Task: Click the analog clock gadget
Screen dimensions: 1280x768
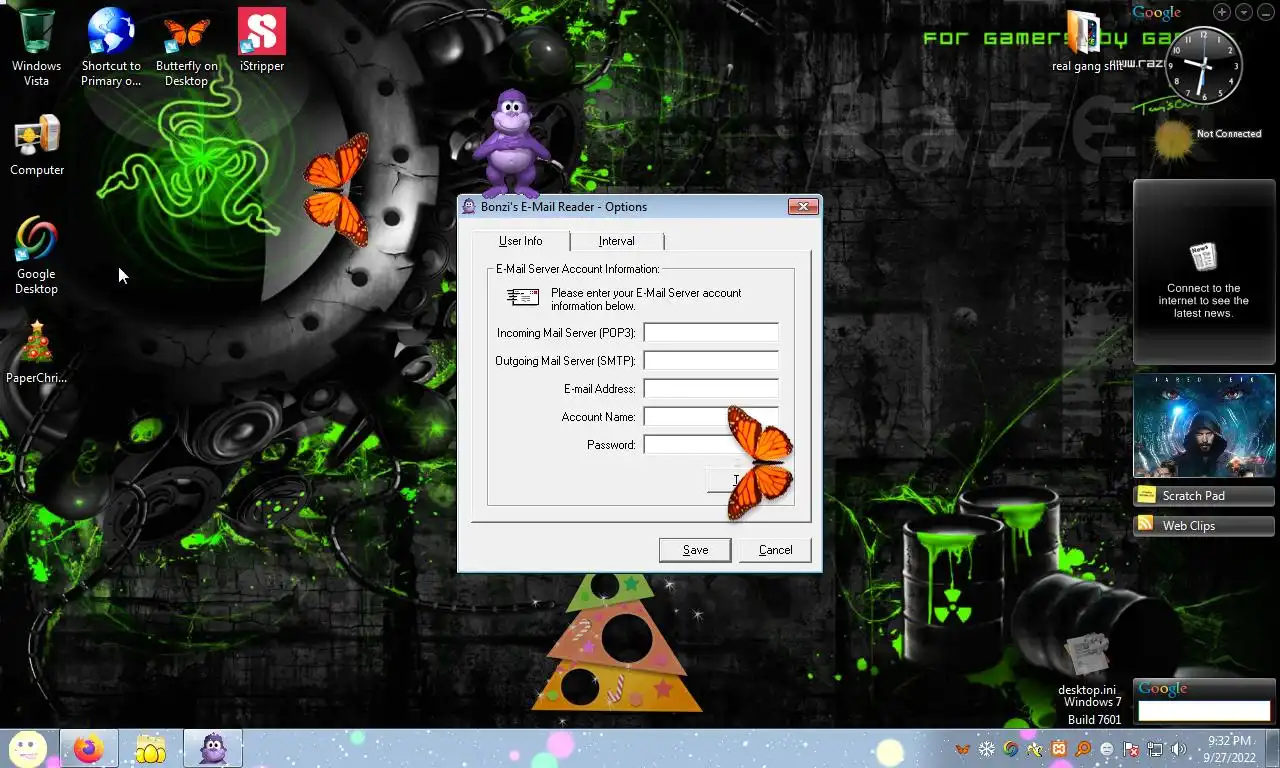Action: [1204, 65]
